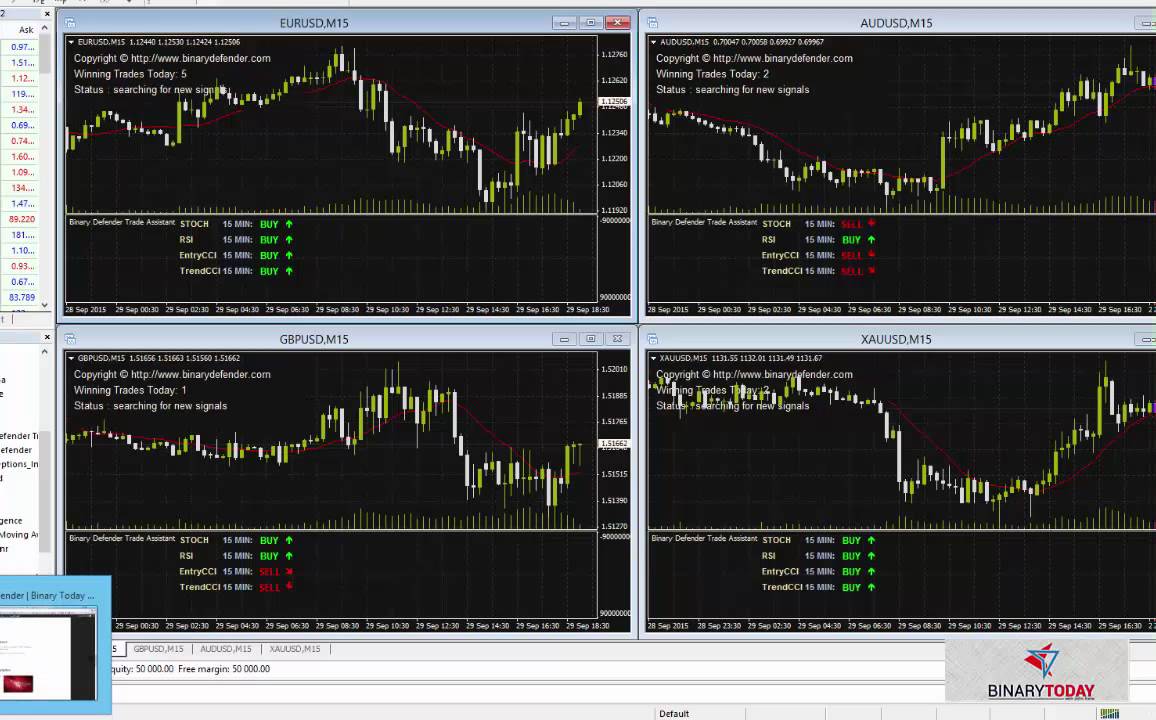Open the AUDUSD,M15 chart window system icon
The image size is (1156, 720).
click(652, 23)
